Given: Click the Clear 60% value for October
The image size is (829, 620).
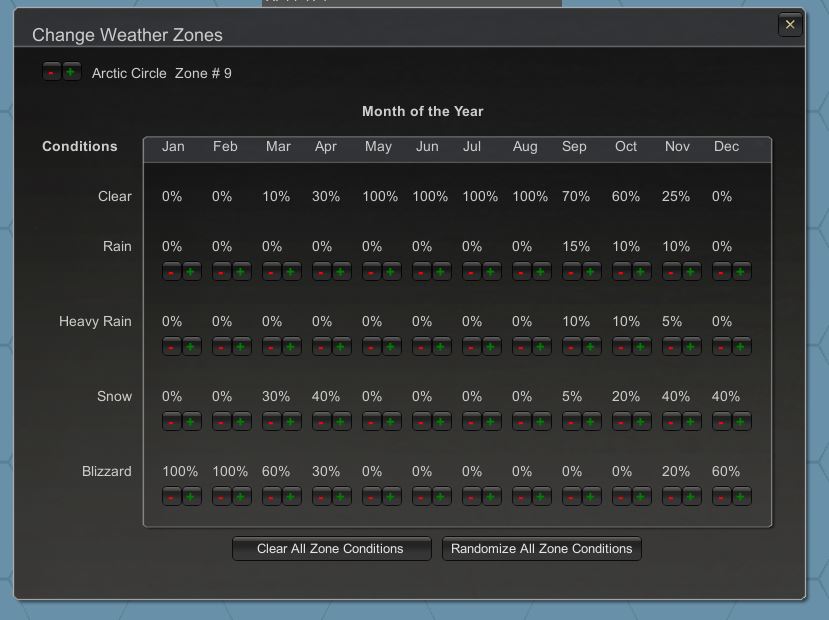Looking at the screenshot, I should point(626,197).
